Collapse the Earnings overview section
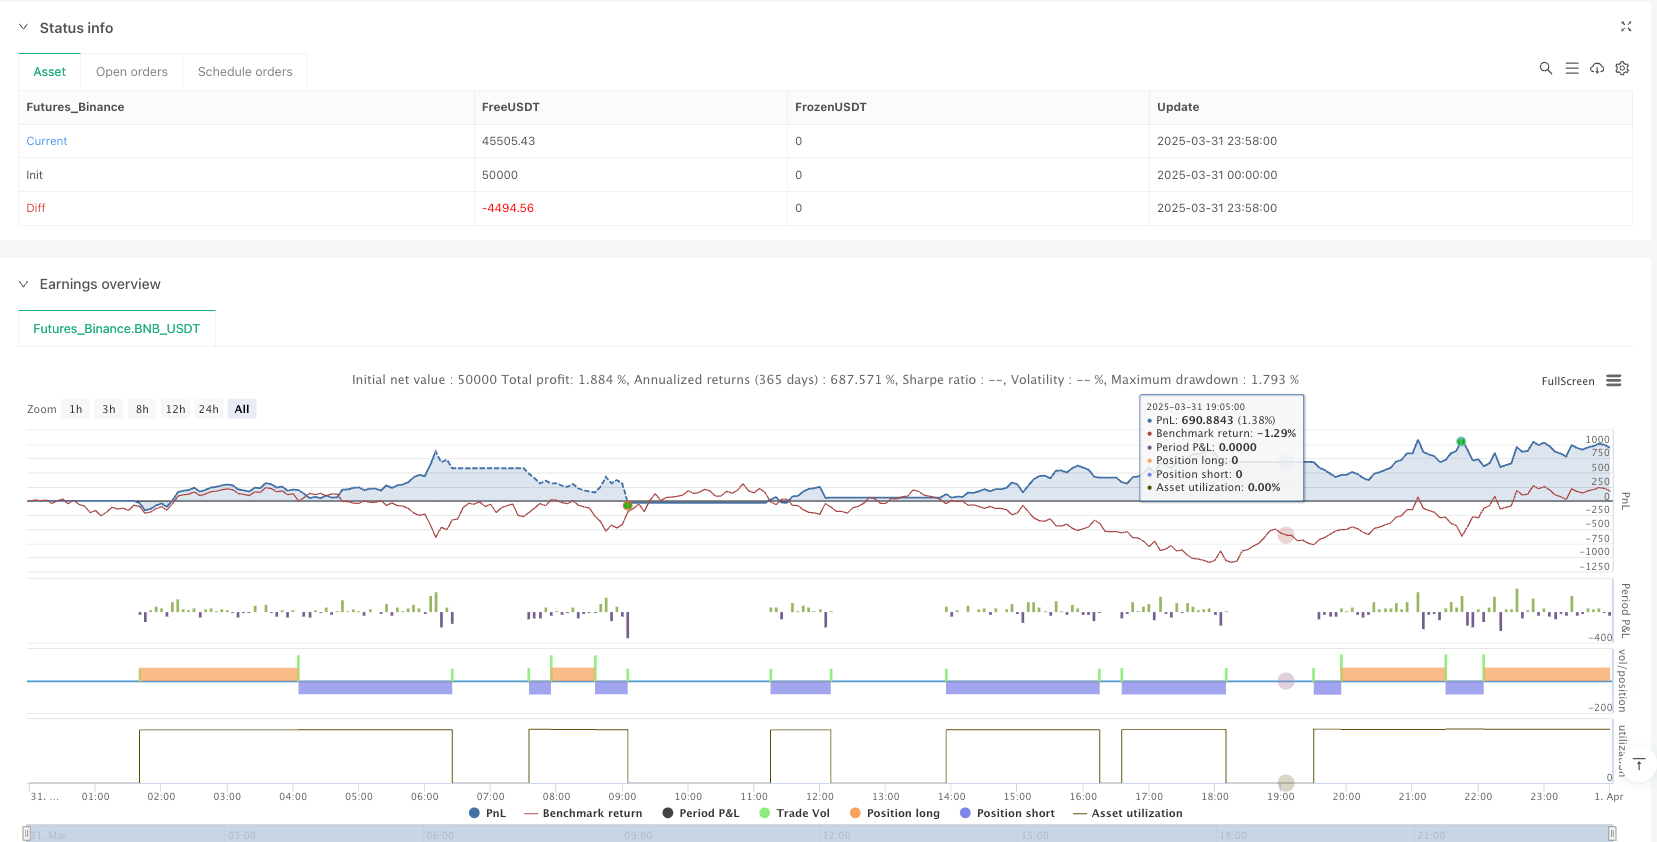The height and width of the screenshot is (842, 1657). coord(24,284)
